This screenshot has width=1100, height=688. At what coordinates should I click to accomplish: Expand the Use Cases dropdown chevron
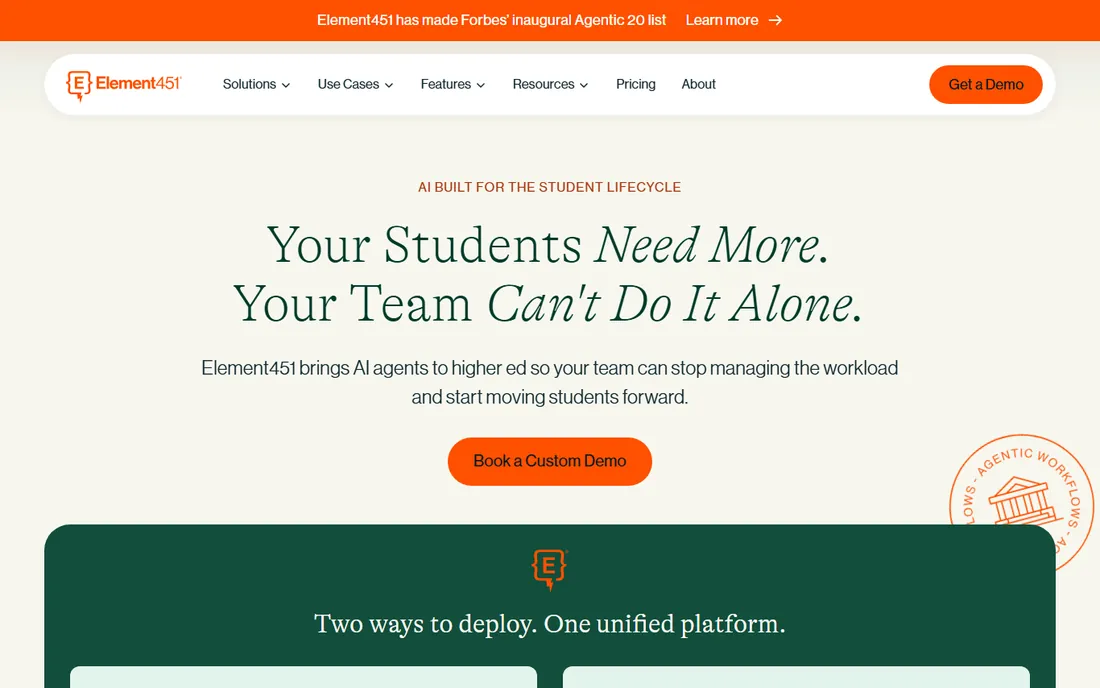click(389, 85)
